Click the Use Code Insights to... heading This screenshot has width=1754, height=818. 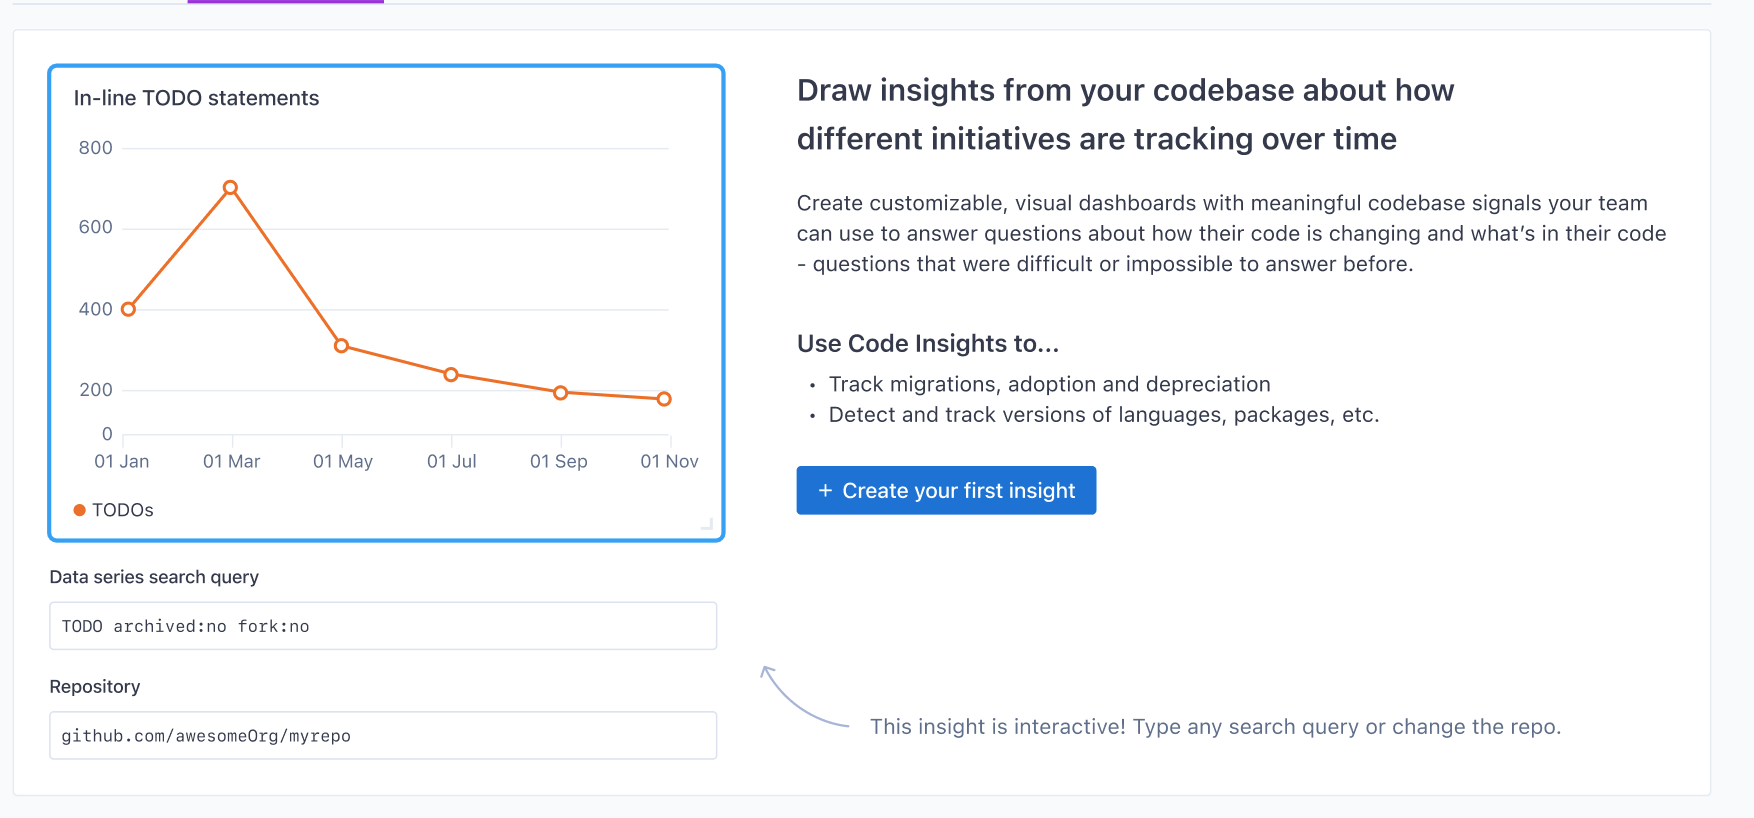928,344
